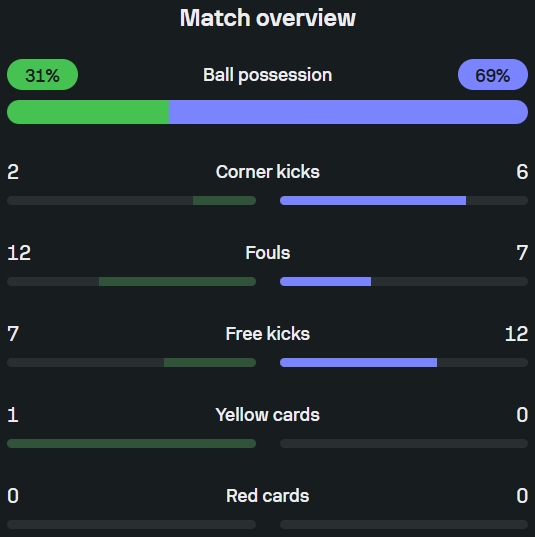The width and height of the screenshot is (535, 537).
Task: Click the Corner kicks label
Action: pyautogui.click(x=268, y=172)
